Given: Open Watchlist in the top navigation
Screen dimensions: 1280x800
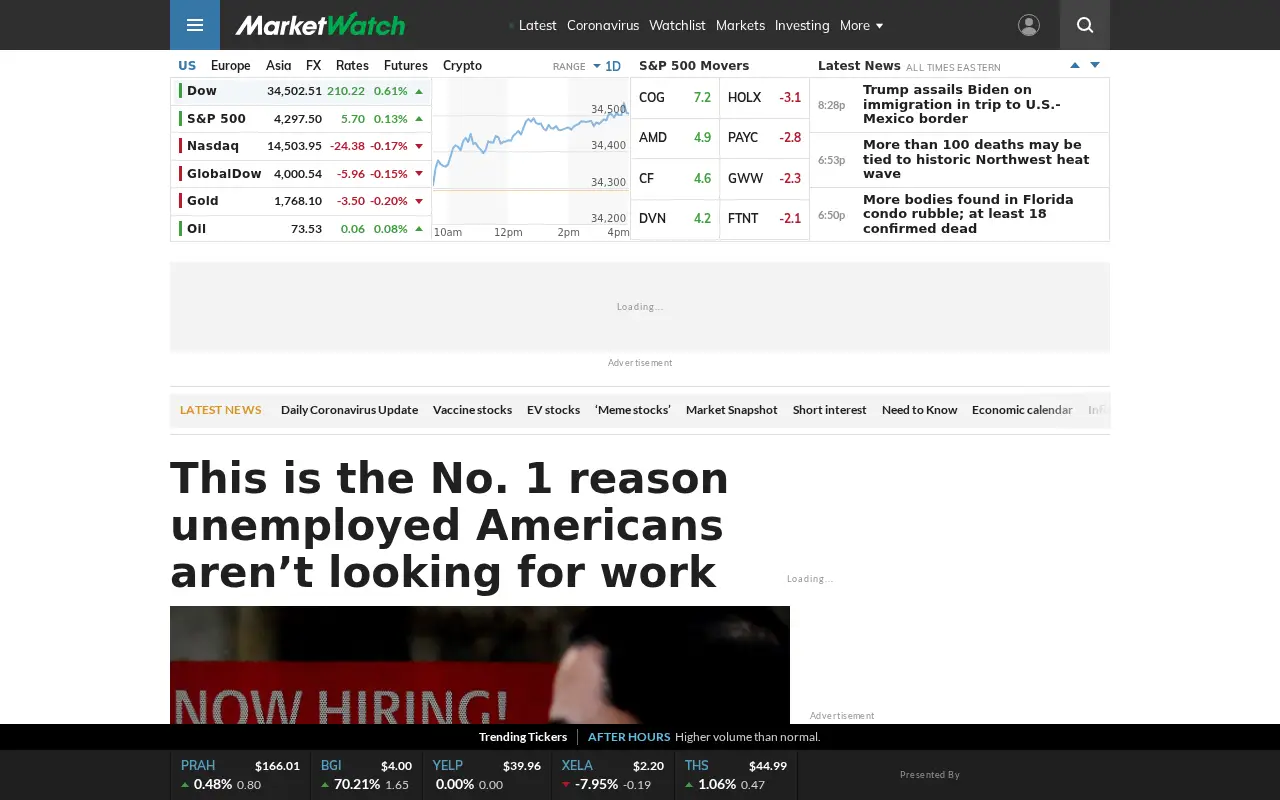Looking at the screenshot, I should 677,25.
